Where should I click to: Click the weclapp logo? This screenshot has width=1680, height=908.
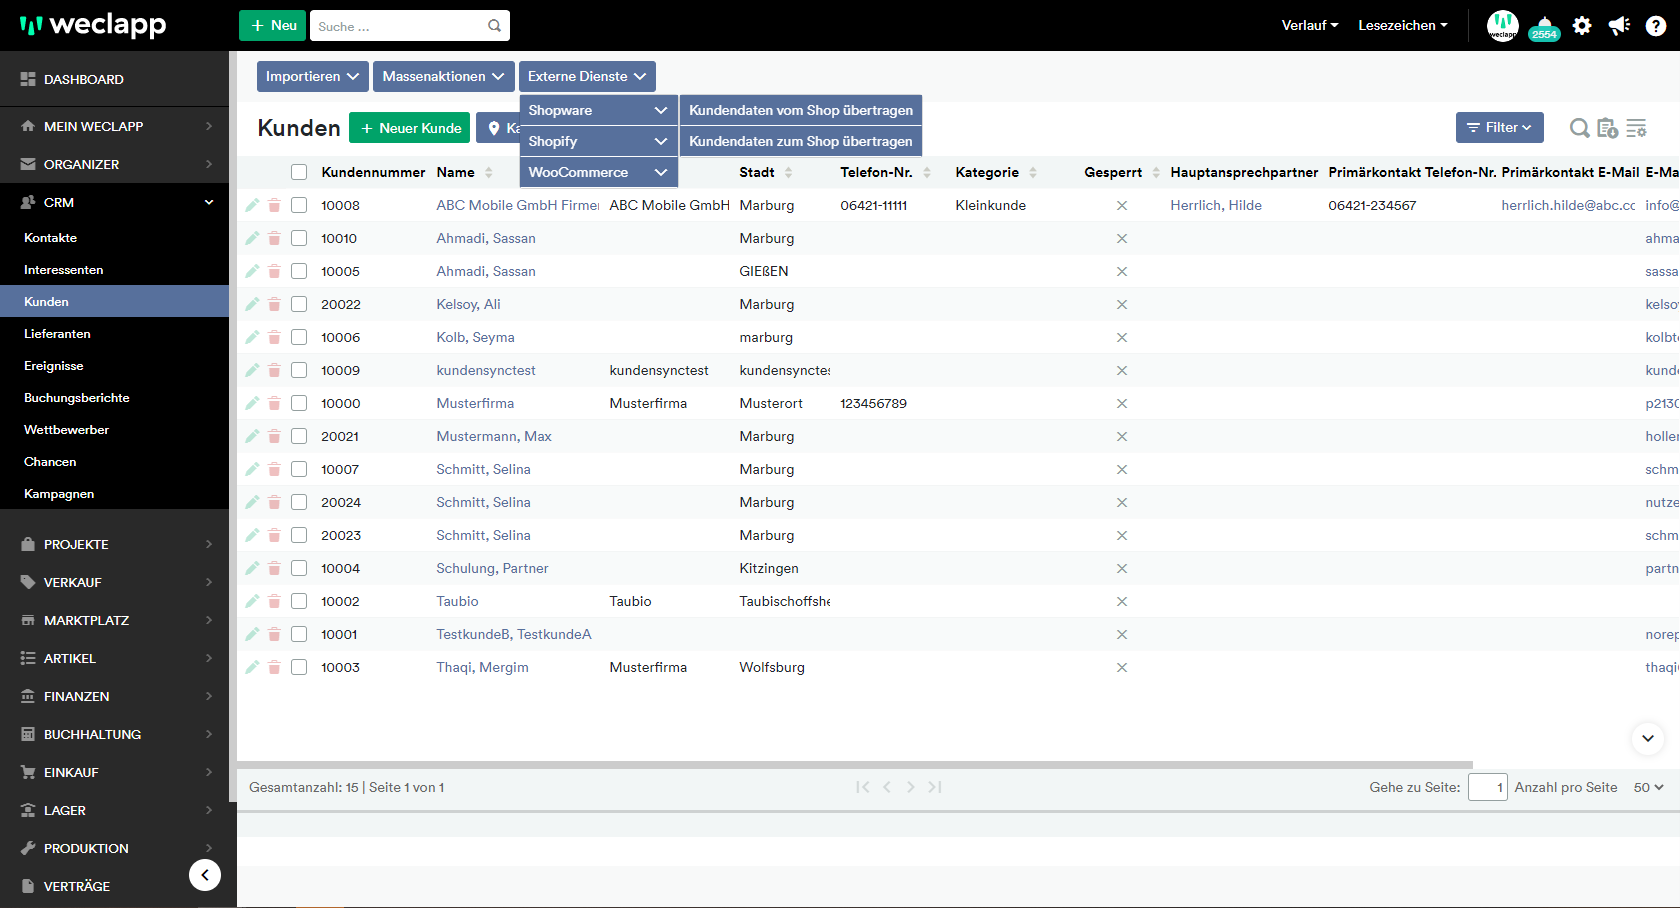[93, 25]
